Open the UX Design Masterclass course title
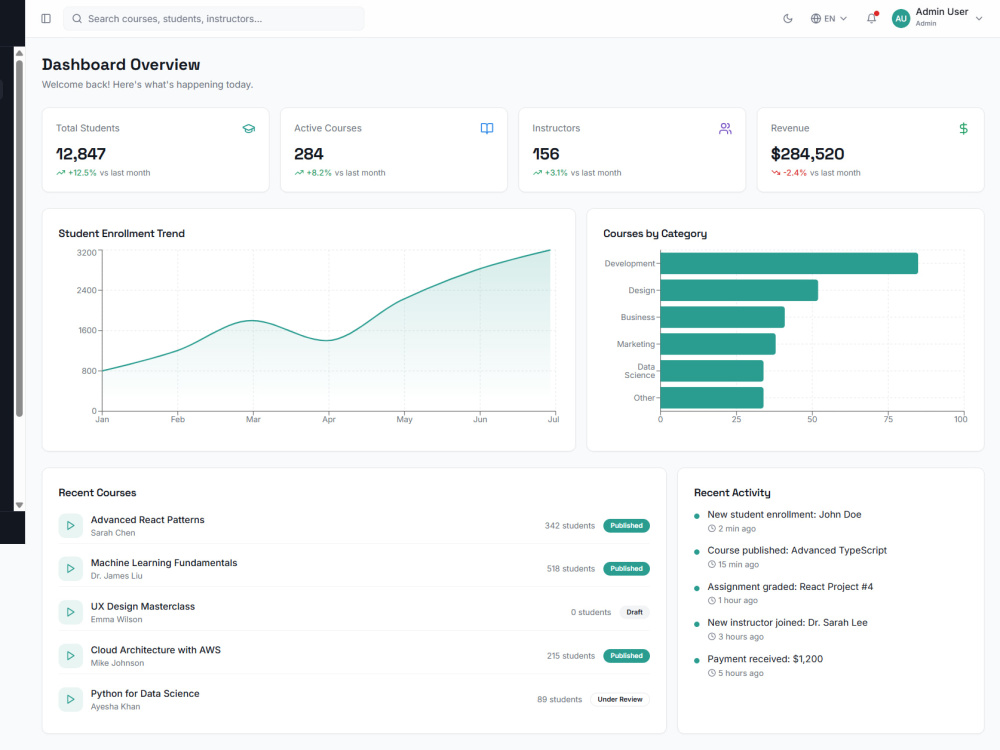 143,607
